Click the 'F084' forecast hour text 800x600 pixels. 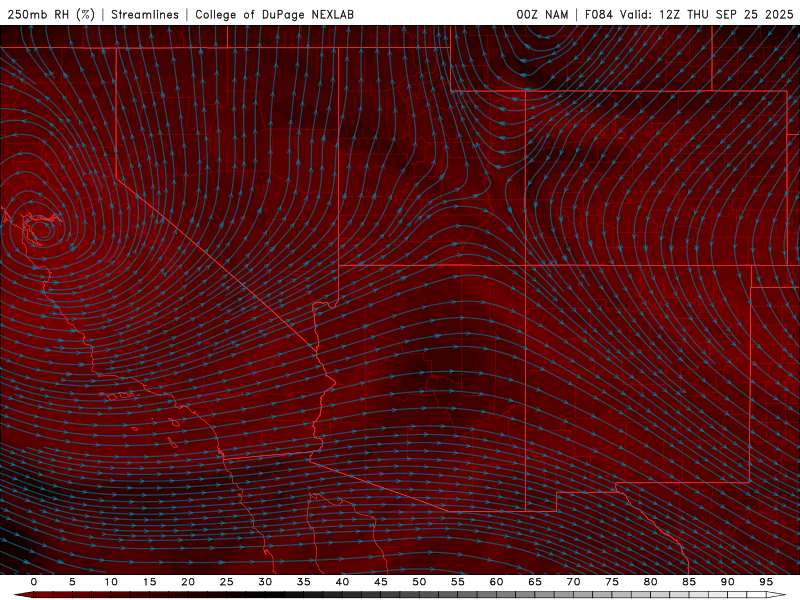point(598,14)
